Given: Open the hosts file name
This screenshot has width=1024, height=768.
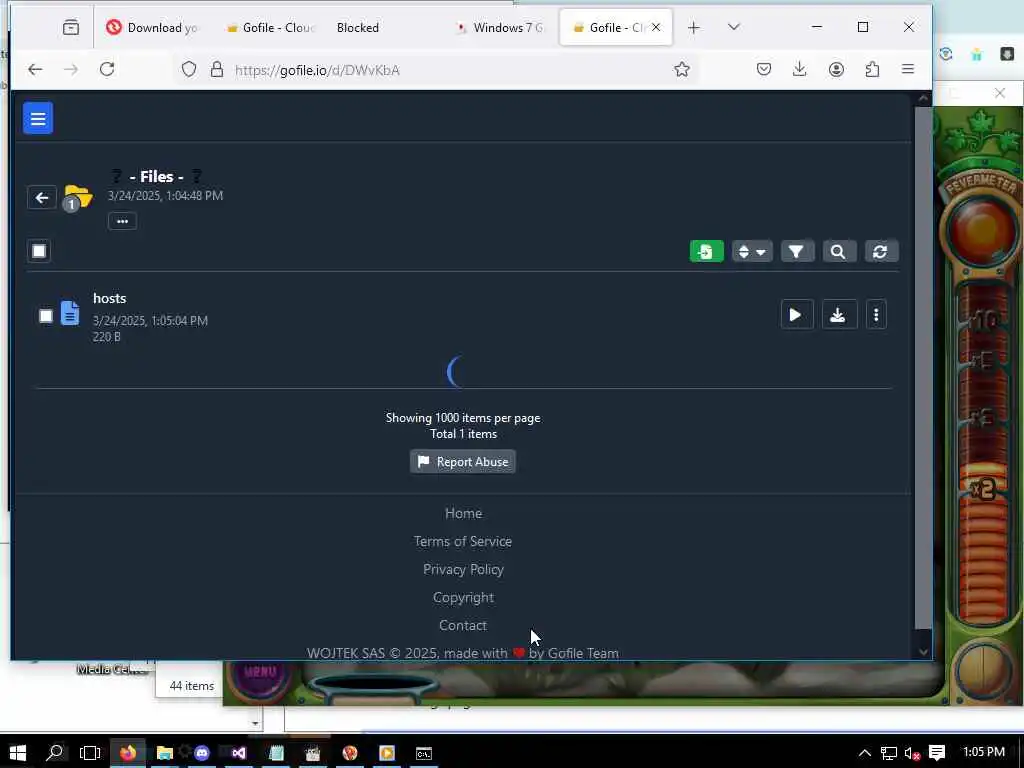Looking at the screenshot, I should tap(110, 298).
